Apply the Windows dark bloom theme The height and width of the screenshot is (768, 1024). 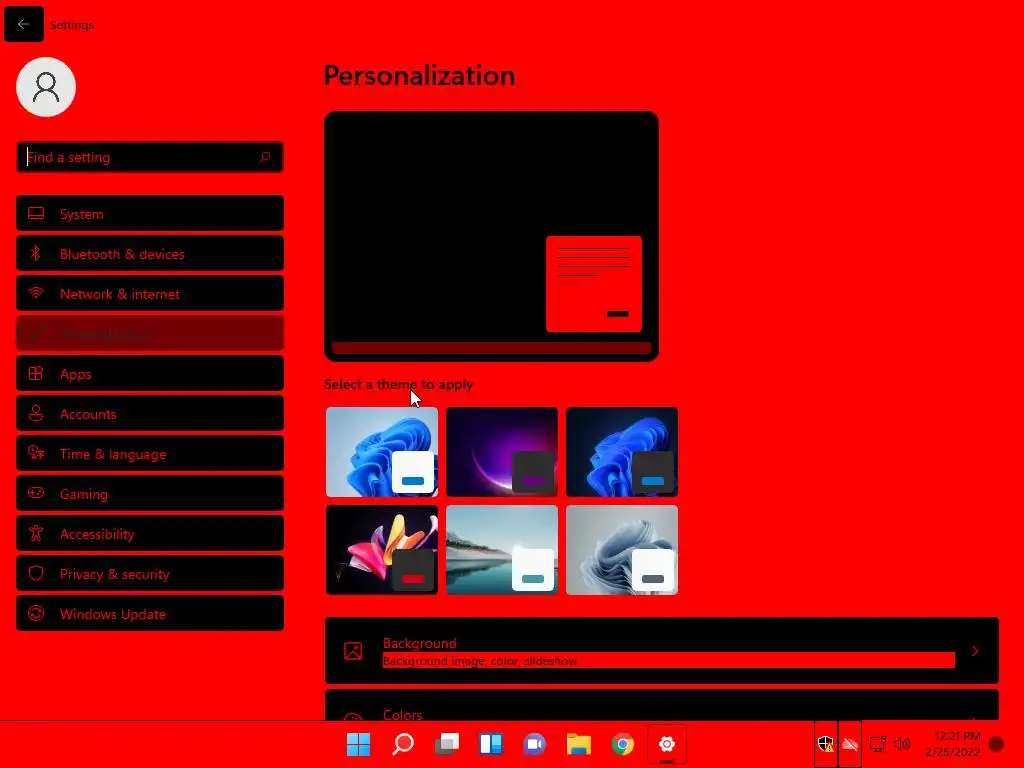click(622, 452)
